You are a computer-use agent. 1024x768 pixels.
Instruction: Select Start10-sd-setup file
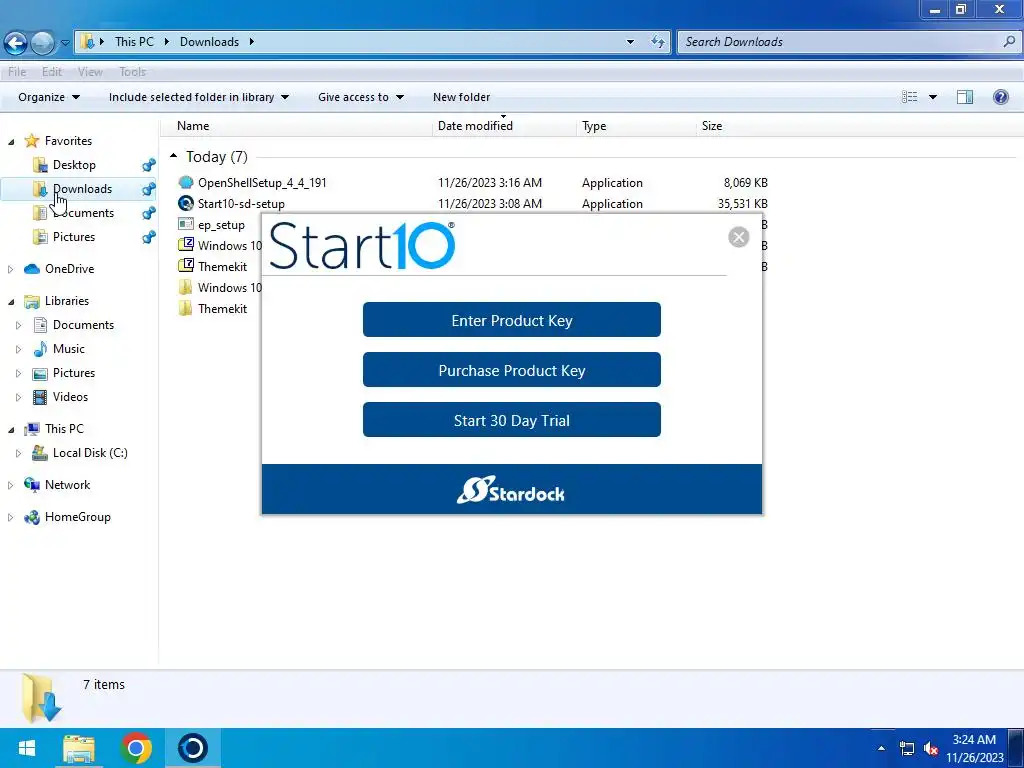[x=241, y=204]
